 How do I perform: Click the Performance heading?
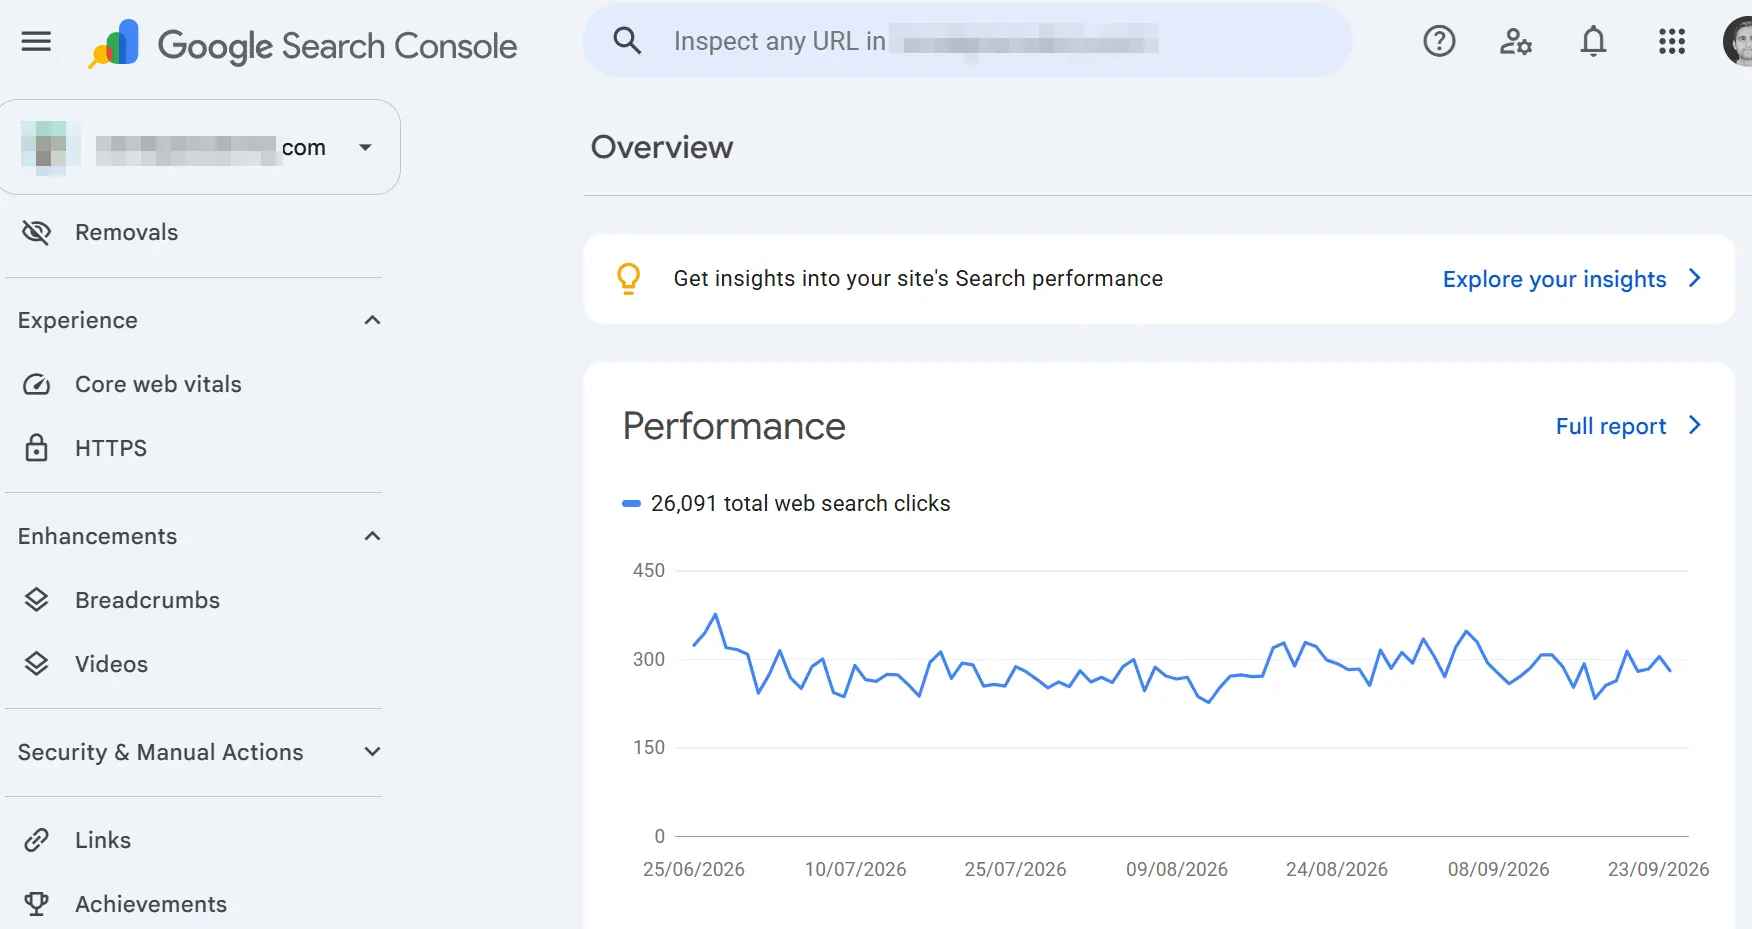pos(734,426)
